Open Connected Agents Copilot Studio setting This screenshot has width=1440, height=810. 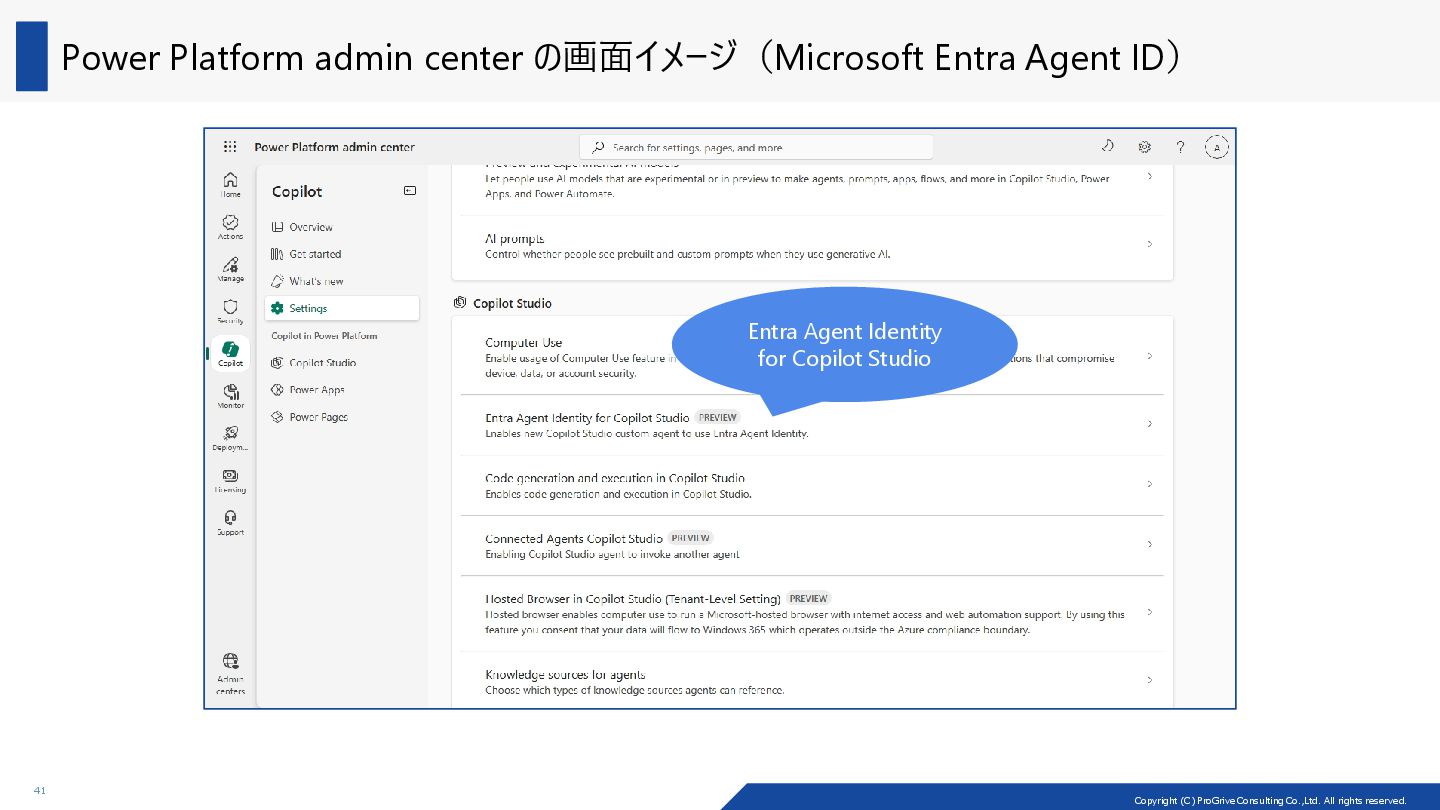[x=812, y=545]
